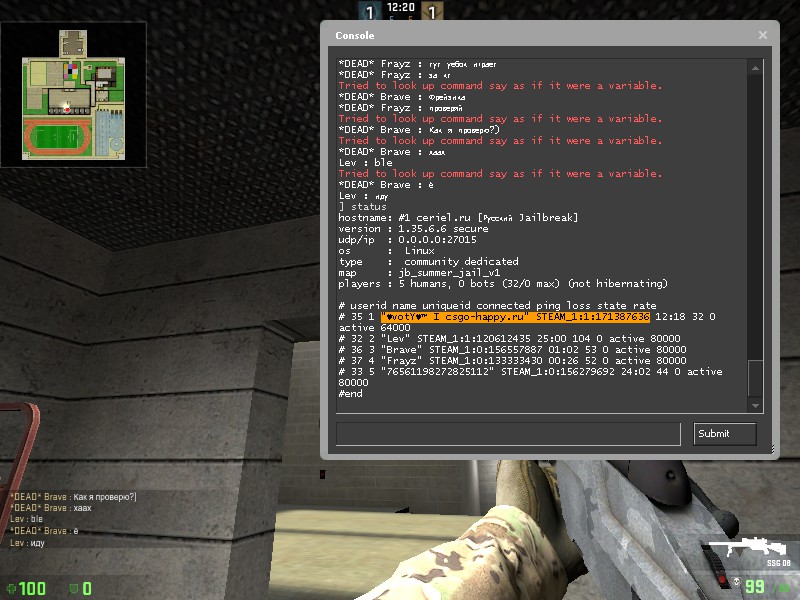Image resolution: width=800 pixels, height=600 pixels.
Task: Click the round timer showing 12:20
Action: tap(400, 7)
